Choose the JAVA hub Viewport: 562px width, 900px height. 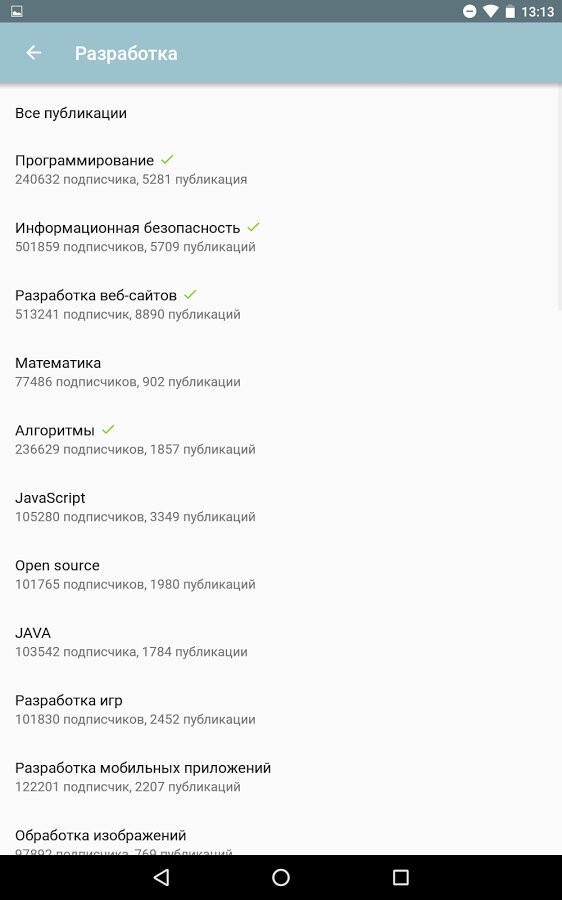coord(281,642)
